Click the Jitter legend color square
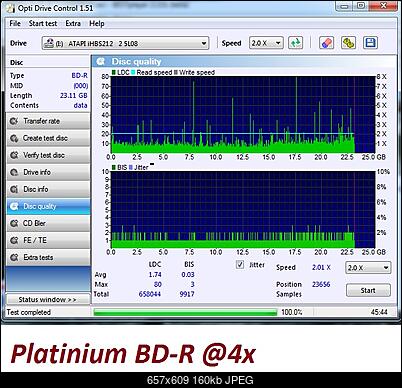Screen dimensions: 402x388 click(131, 167)
